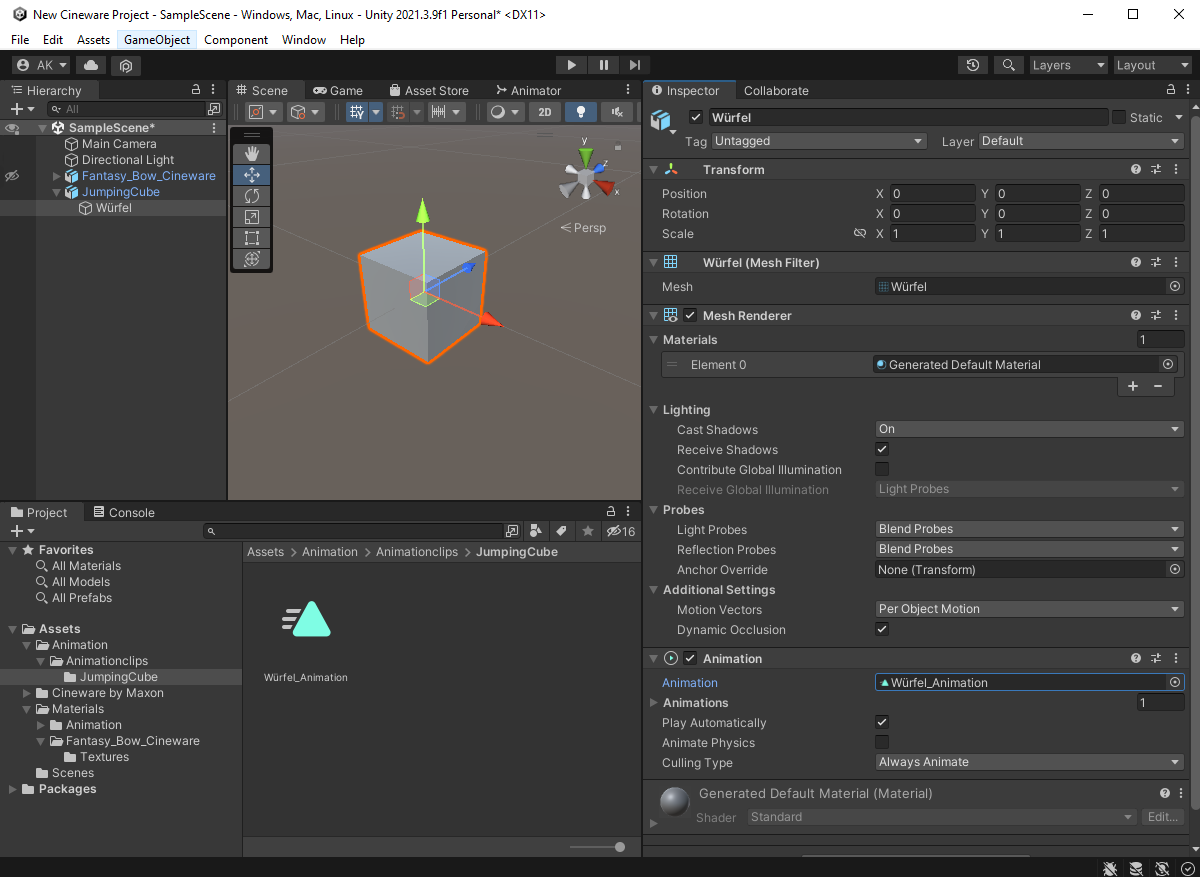Image resolution: width=1200 pixels, height=877 pixels.
Task: Open the Unity cloud services icon
Action: [x=91, y=65]
